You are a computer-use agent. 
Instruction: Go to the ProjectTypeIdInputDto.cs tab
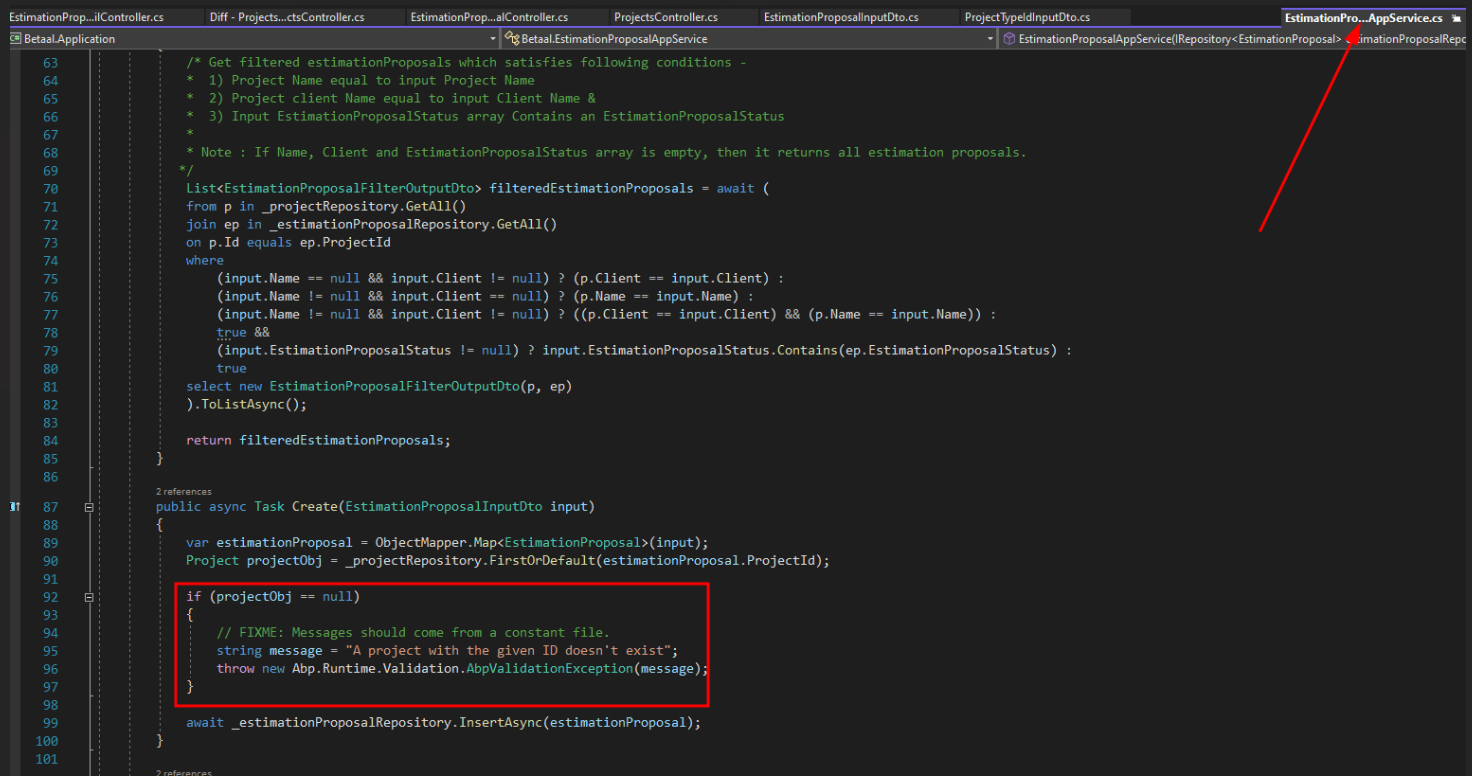[1027, 18]
